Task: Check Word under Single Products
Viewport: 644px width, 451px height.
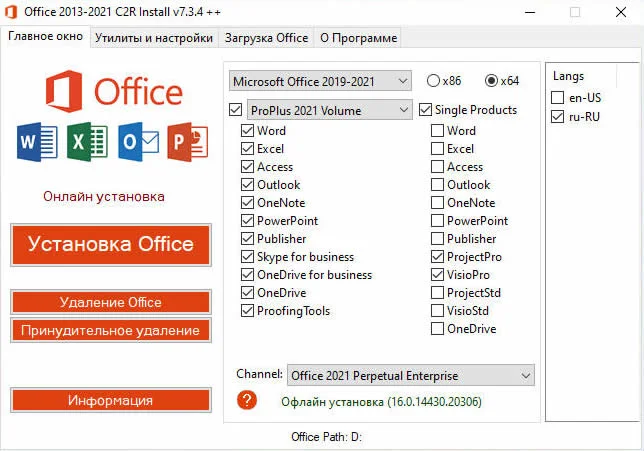Action: pos(437,131)
